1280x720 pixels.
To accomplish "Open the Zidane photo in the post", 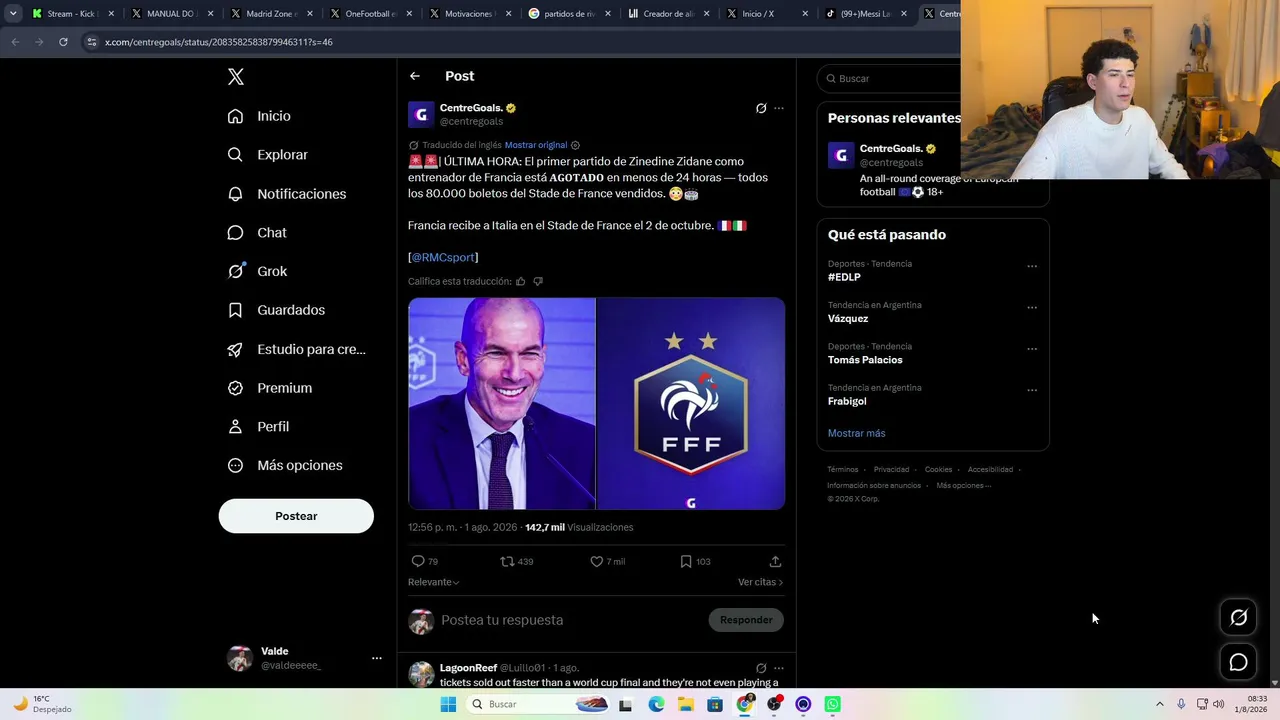I will click(x=501, y=404).
